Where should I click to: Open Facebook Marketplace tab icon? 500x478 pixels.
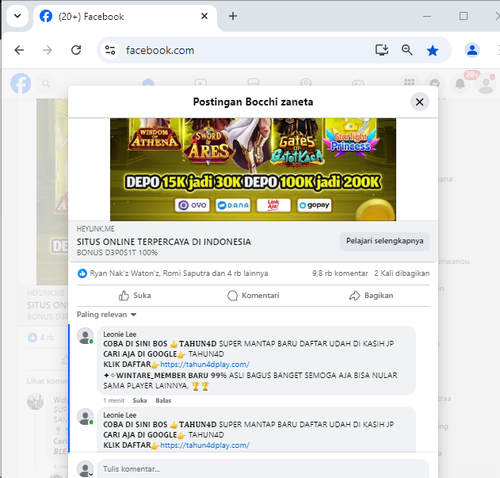[x=253, y=82]
